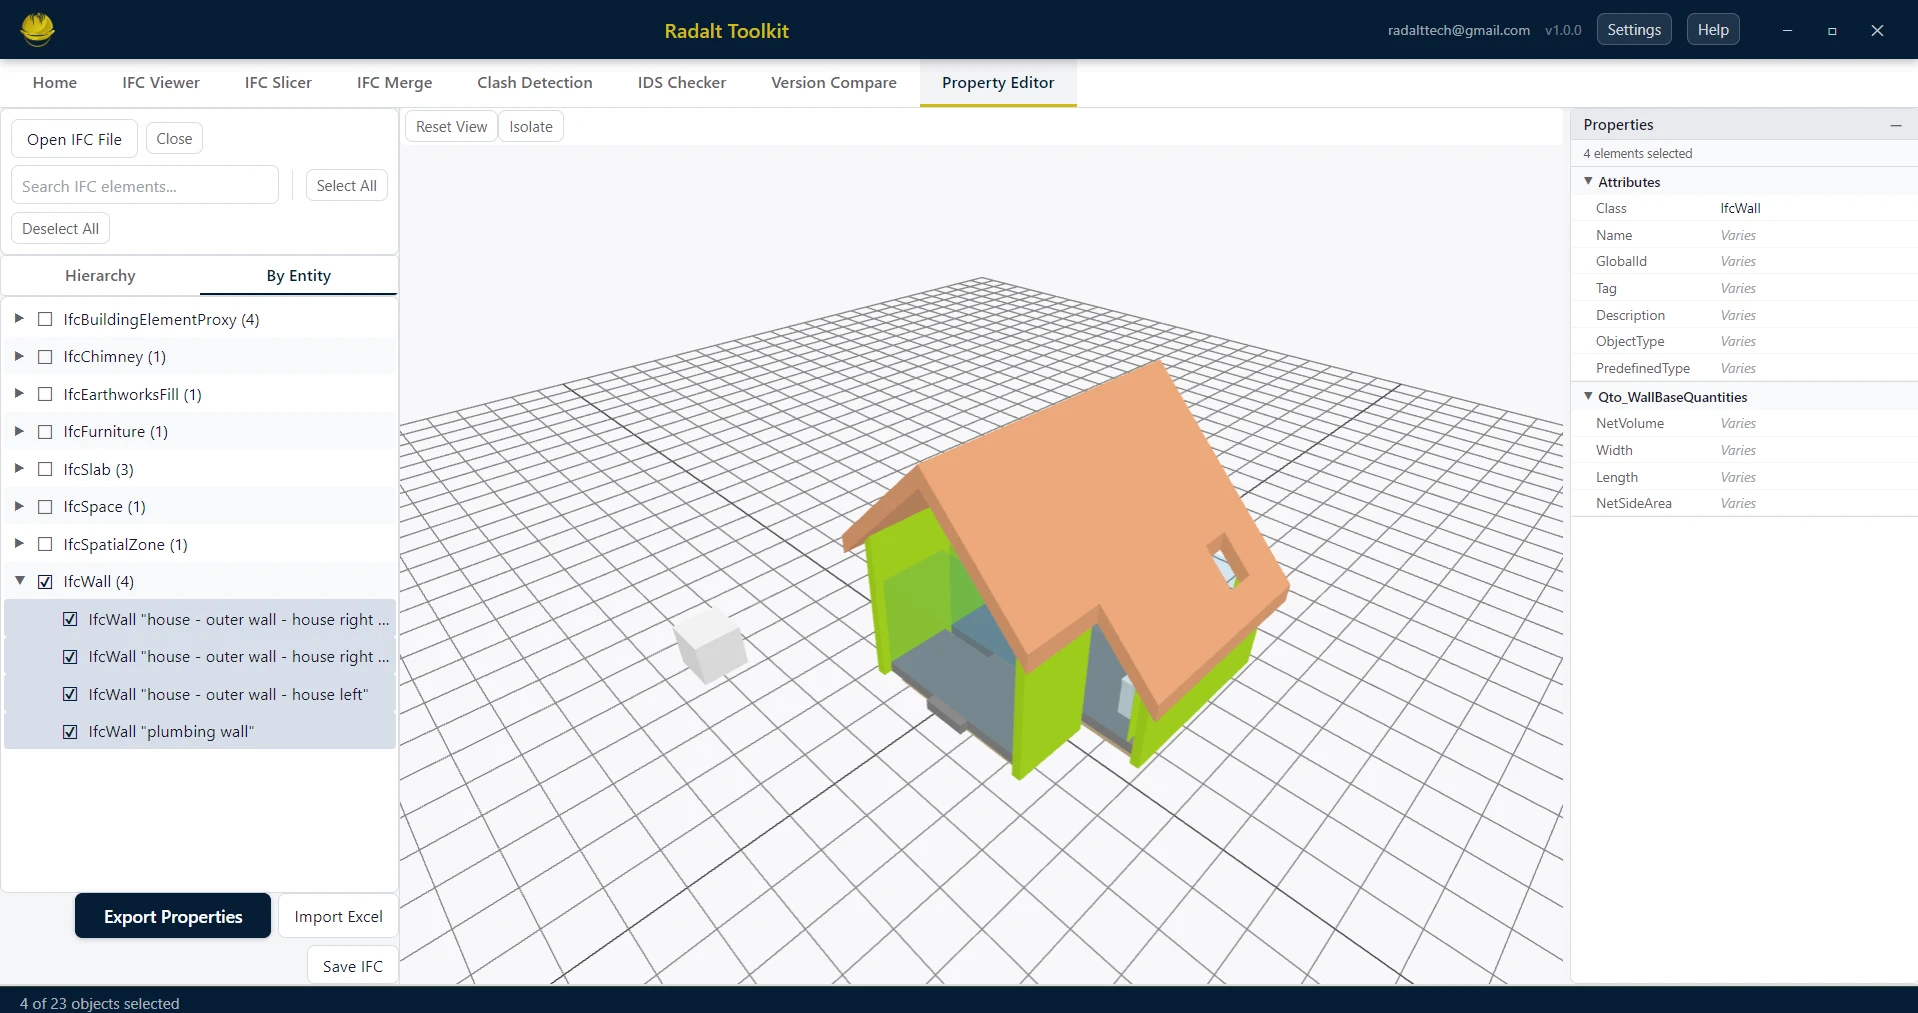Check the IfcChimney checkbox
This screenshot has width=1918, height=1013.
point(45,356)
